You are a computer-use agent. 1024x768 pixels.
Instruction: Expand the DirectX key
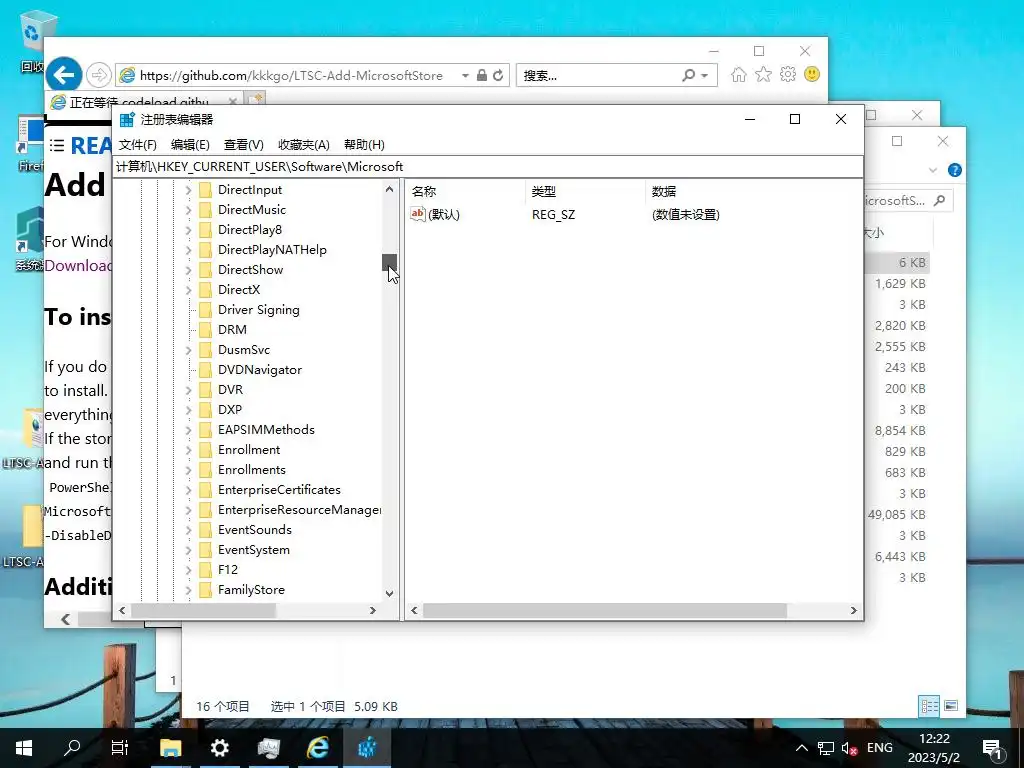pyautogui.click(x=189, y=290)
